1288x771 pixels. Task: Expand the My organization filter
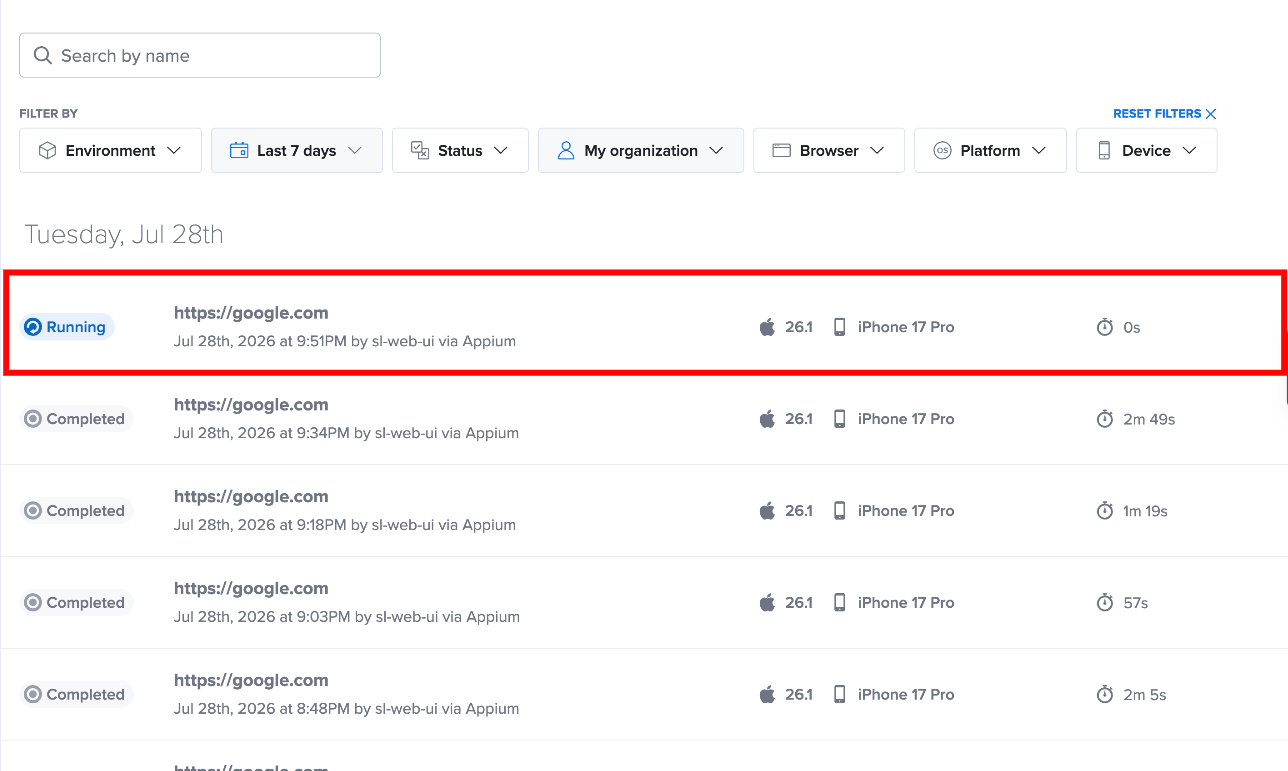tap(641, 150)
